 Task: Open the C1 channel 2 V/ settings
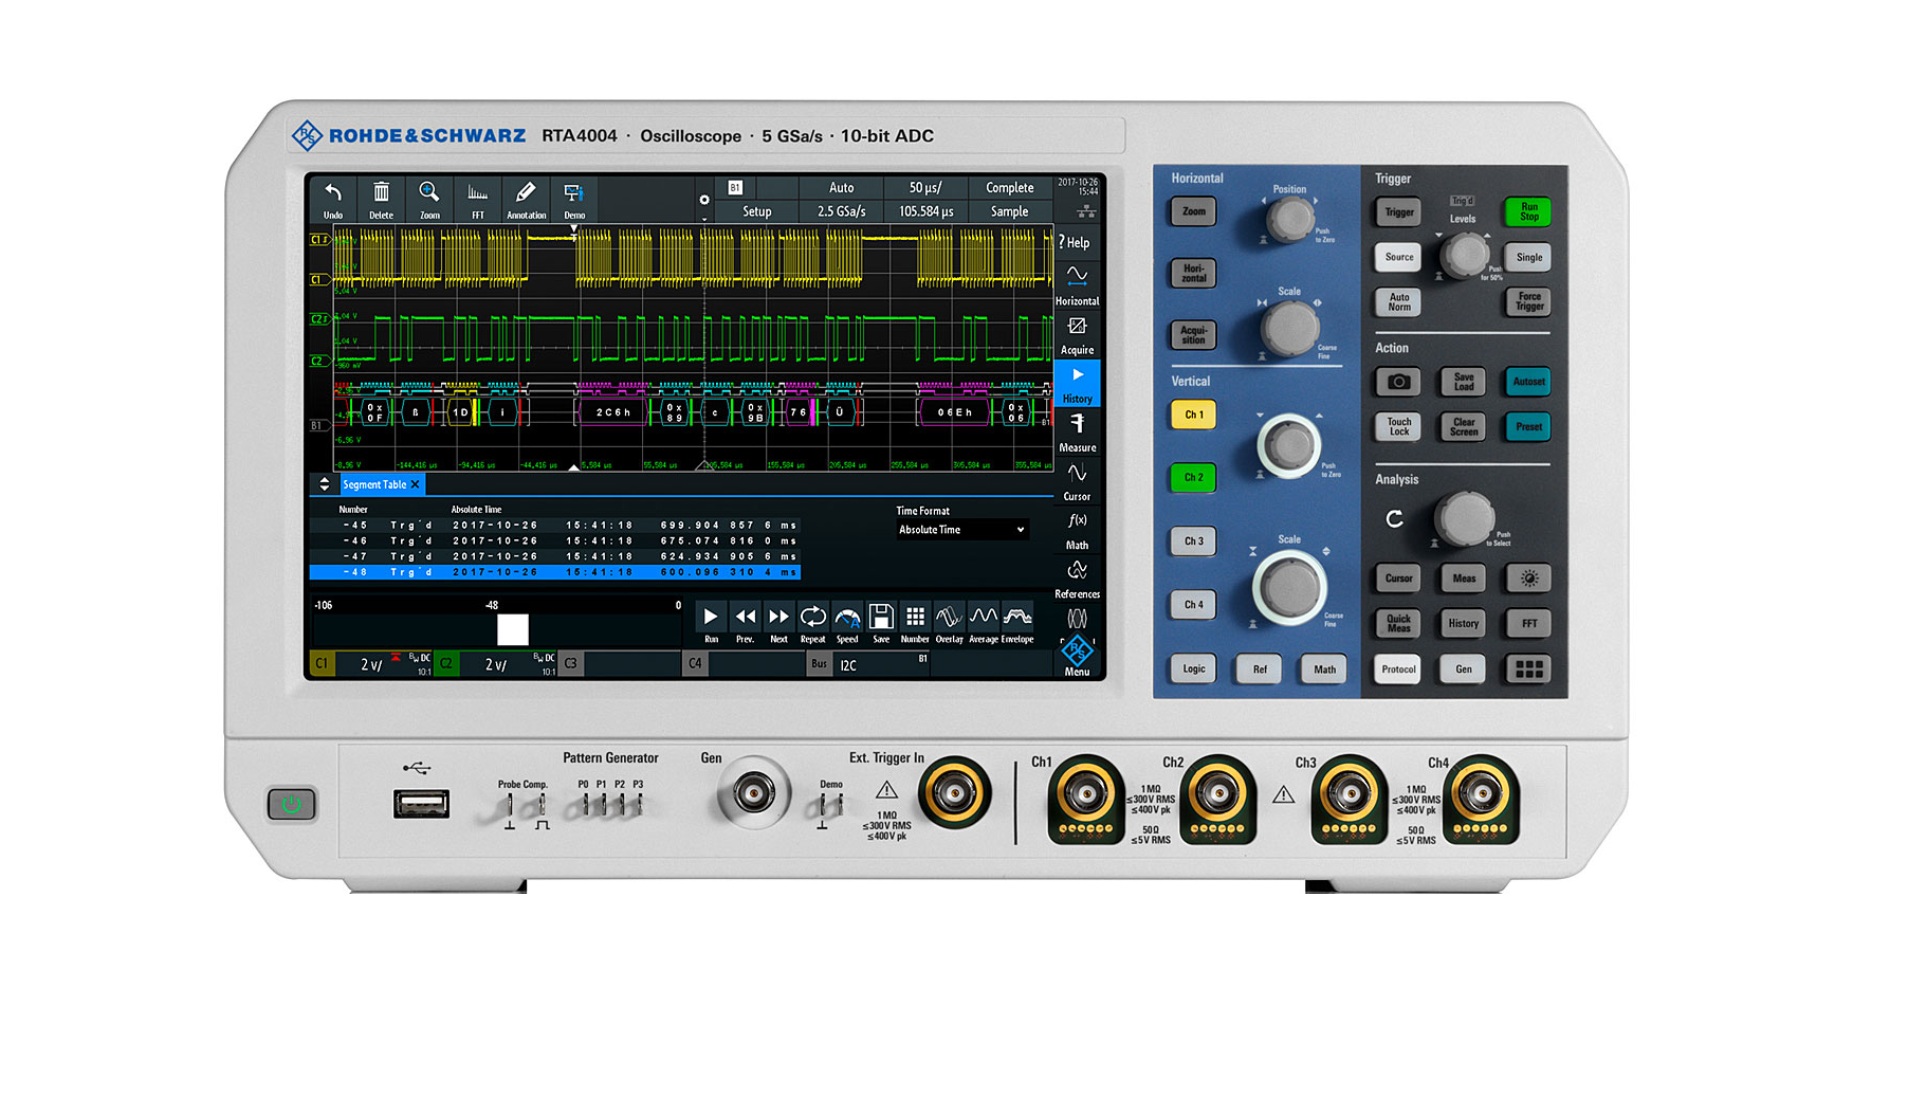tap(371, 663)
